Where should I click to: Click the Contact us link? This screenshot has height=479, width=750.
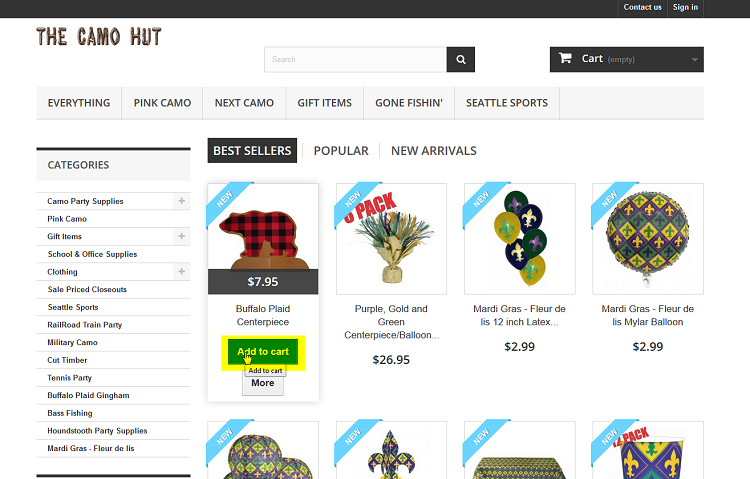pyautogui.click(x=642, y=7)
